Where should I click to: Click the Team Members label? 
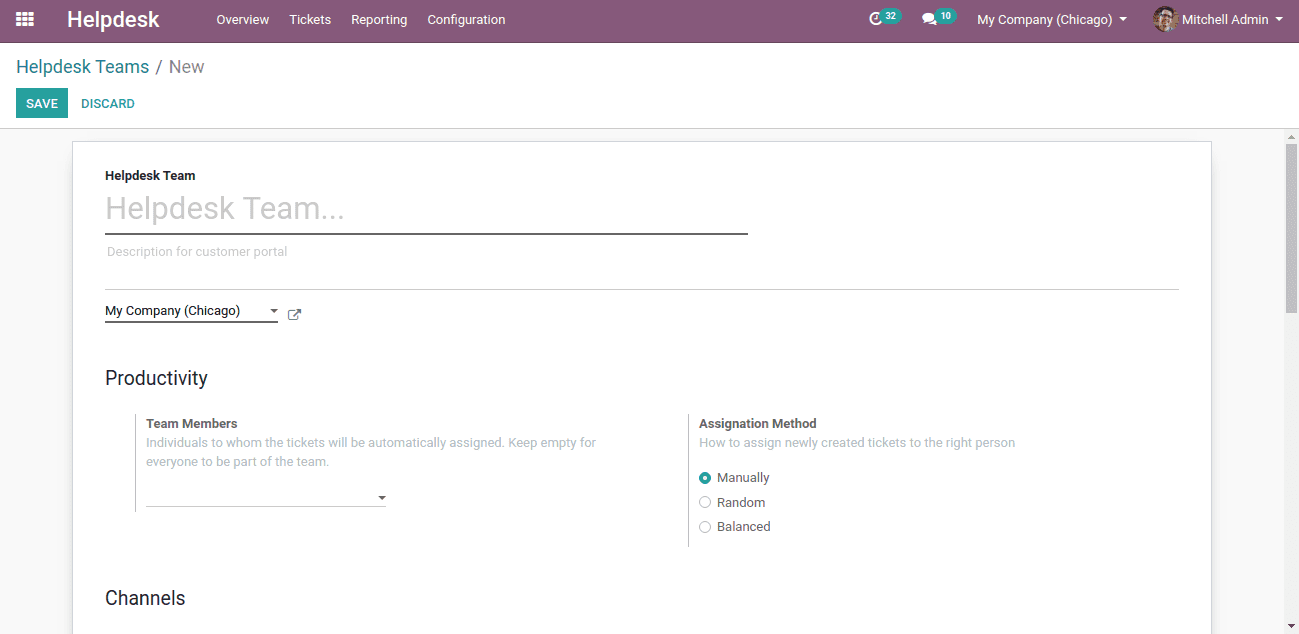pyautogui.click(x=192, y=424)
